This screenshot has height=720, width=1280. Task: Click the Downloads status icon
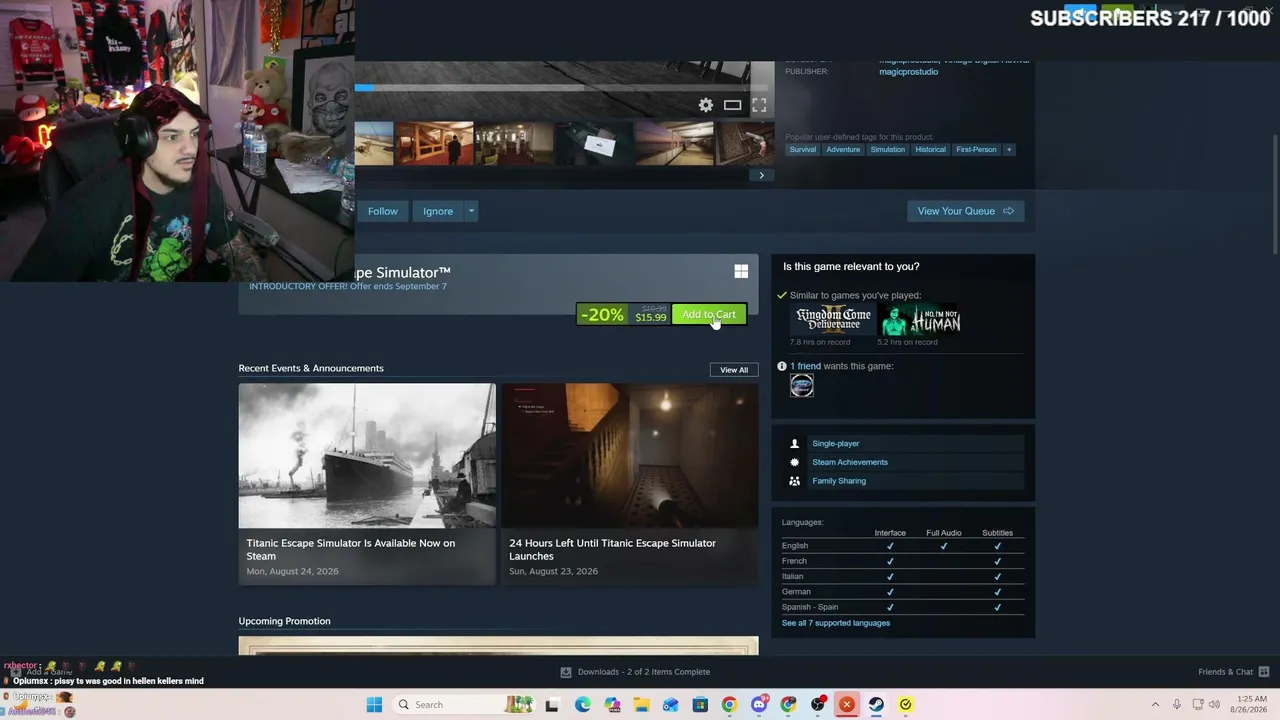566,672
